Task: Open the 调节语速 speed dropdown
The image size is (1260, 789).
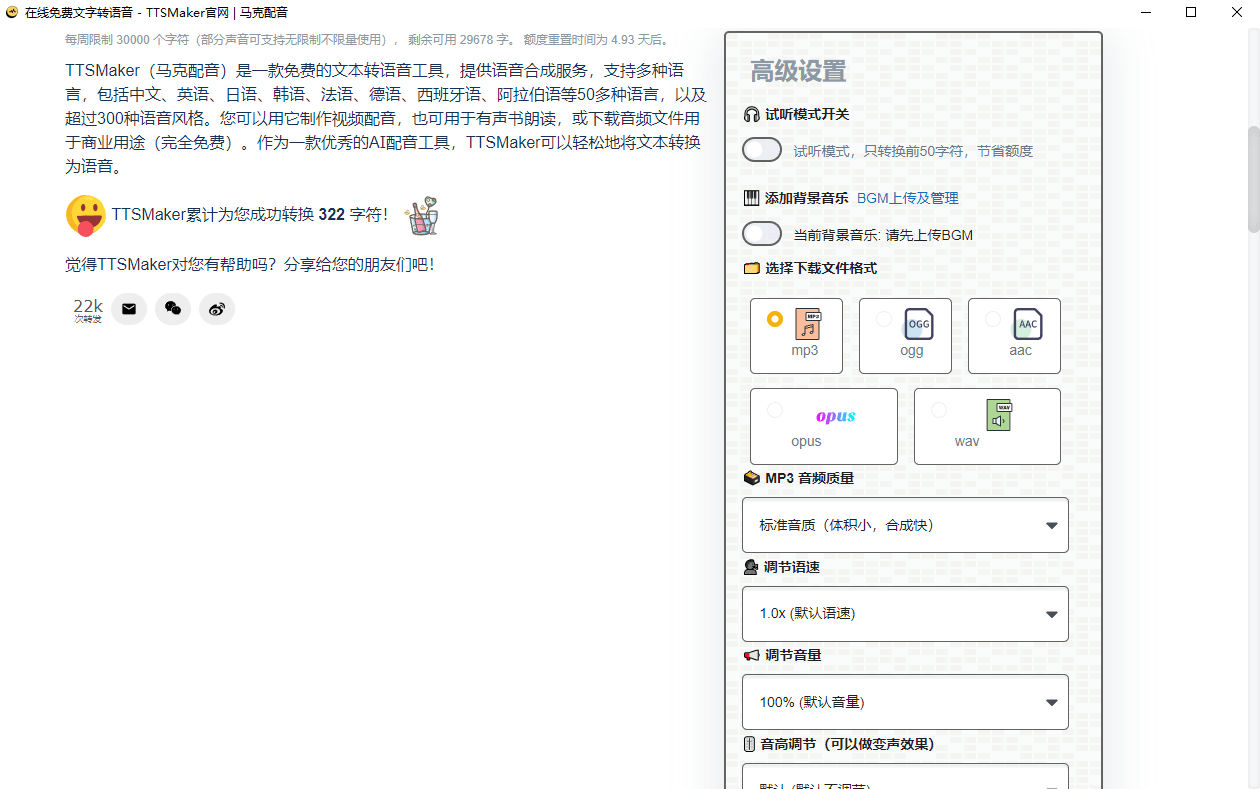Action: [905, 613]
